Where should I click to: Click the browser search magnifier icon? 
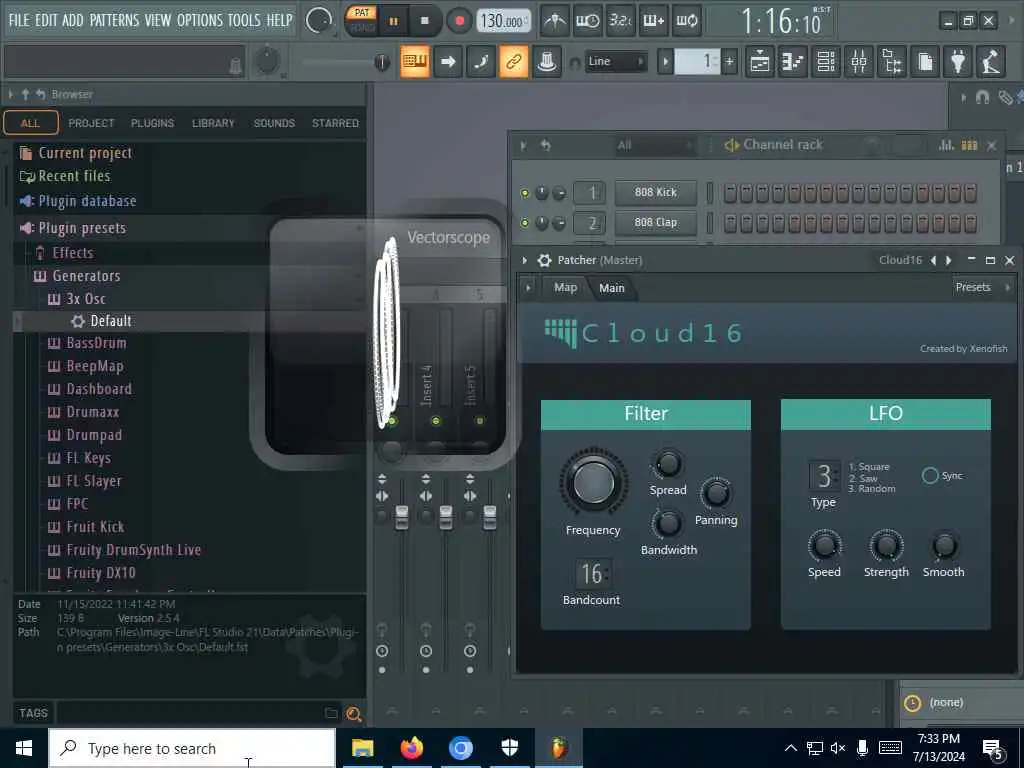click(x=353, y=714)
